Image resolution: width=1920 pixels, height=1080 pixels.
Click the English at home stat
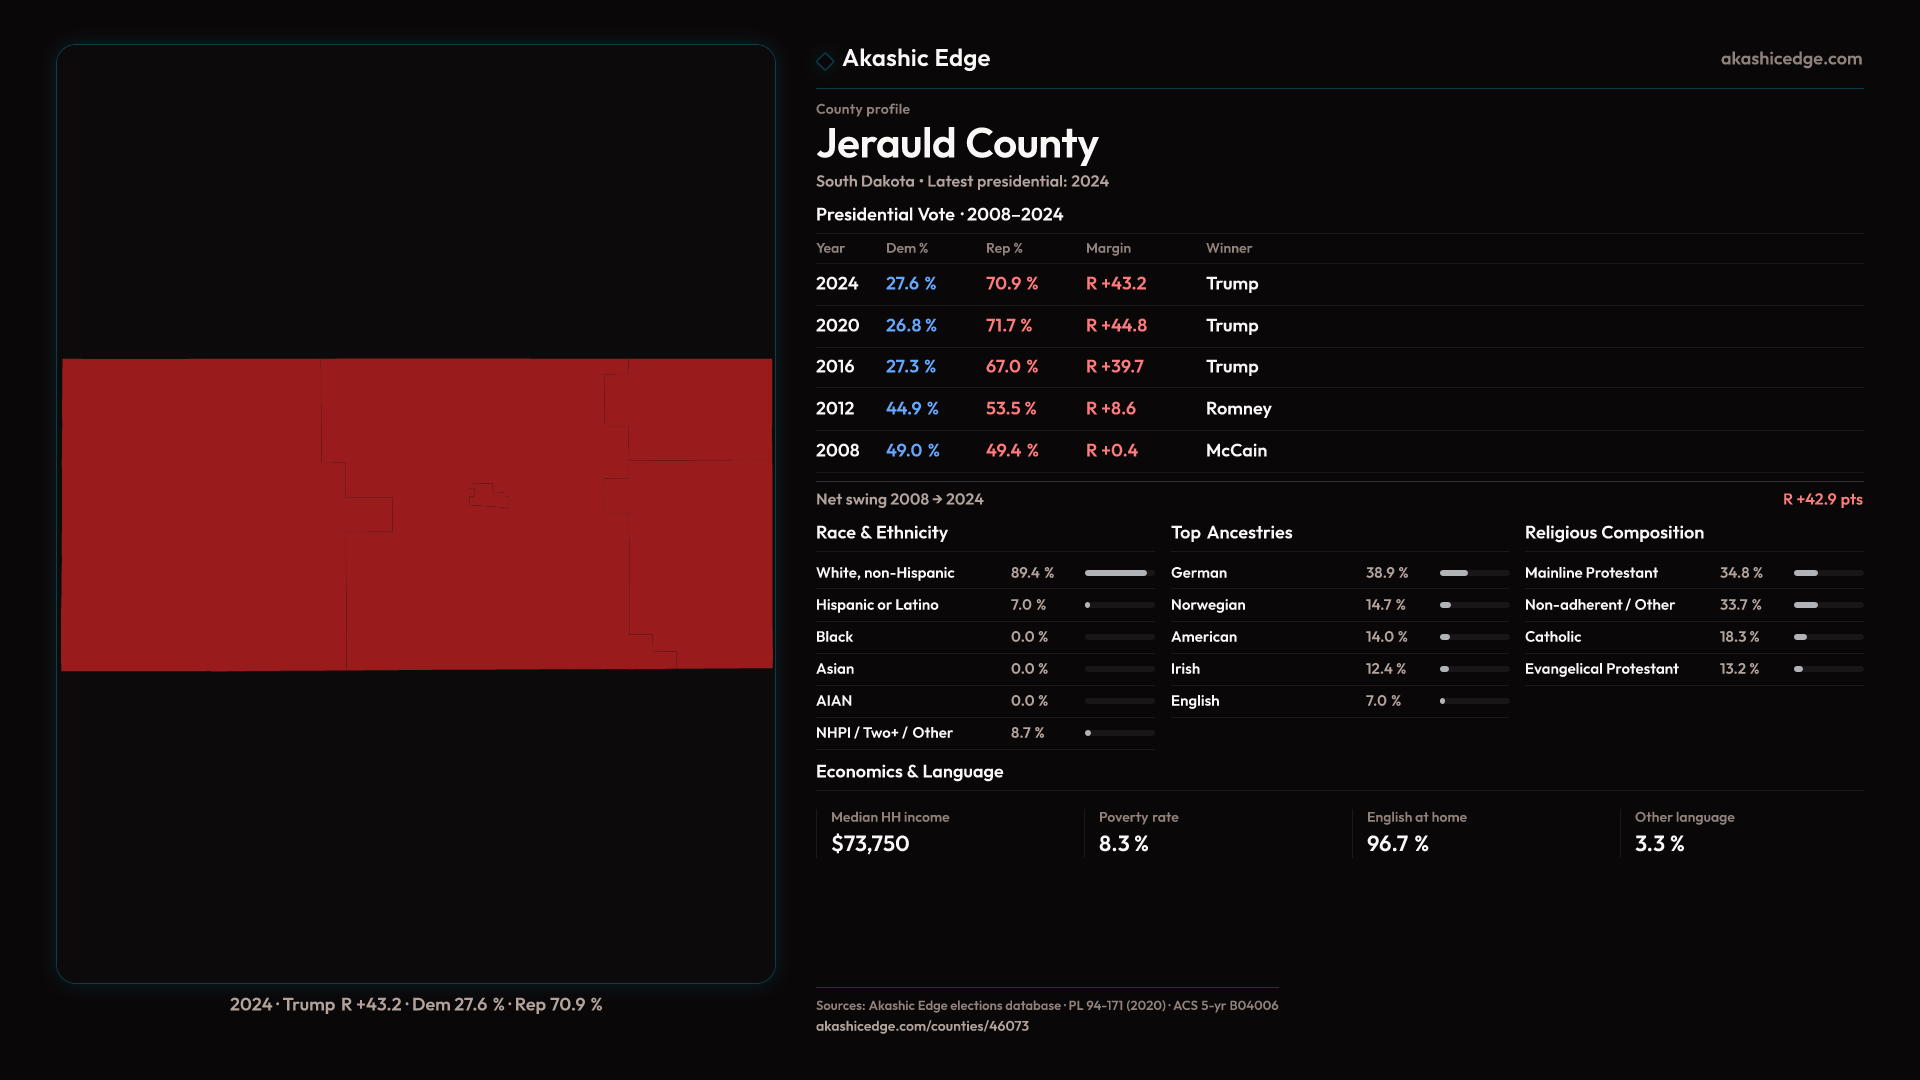[x=1415, y=832]
